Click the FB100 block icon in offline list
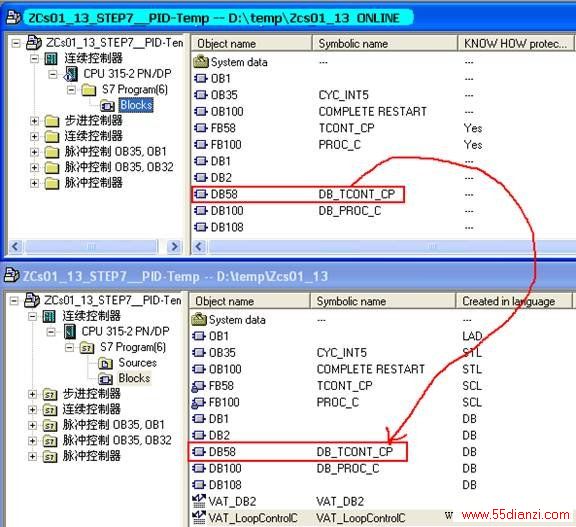The image size is (576, 527). pyautogui.click(x=199, y=402)
